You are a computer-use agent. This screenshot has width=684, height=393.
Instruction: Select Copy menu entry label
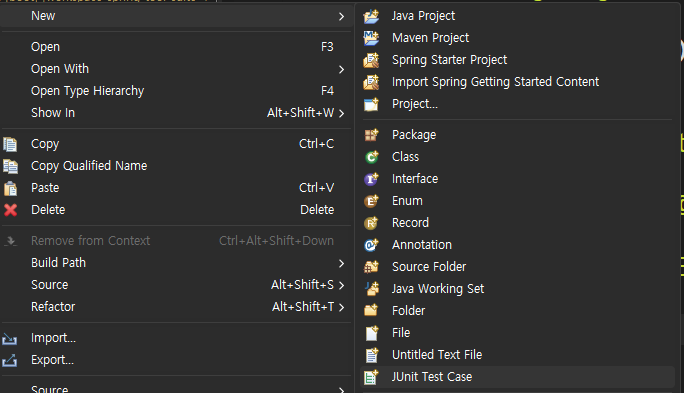coord(45,144)
